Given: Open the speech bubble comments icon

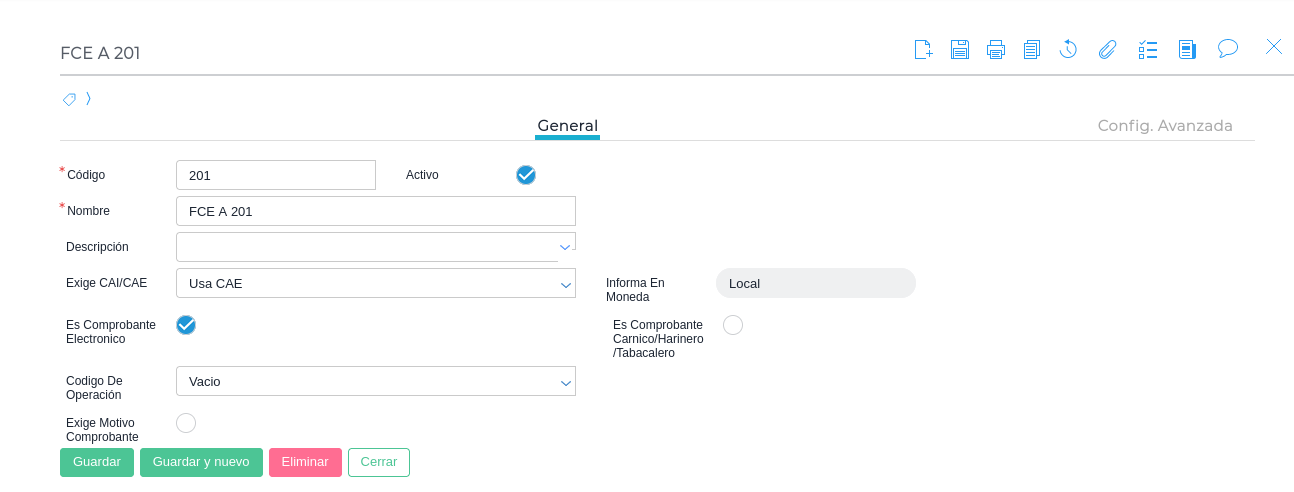Looking at the screenshot, I should [x=1228, y=48].
